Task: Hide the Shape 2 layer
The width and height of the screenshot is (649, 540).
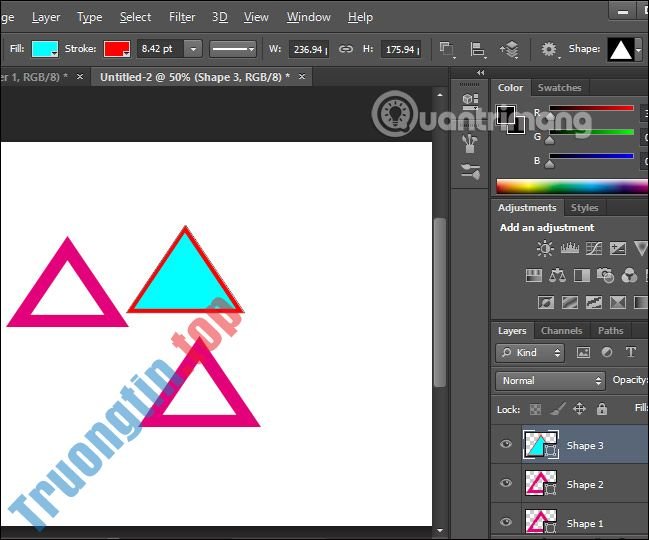Action: (505, 483)
